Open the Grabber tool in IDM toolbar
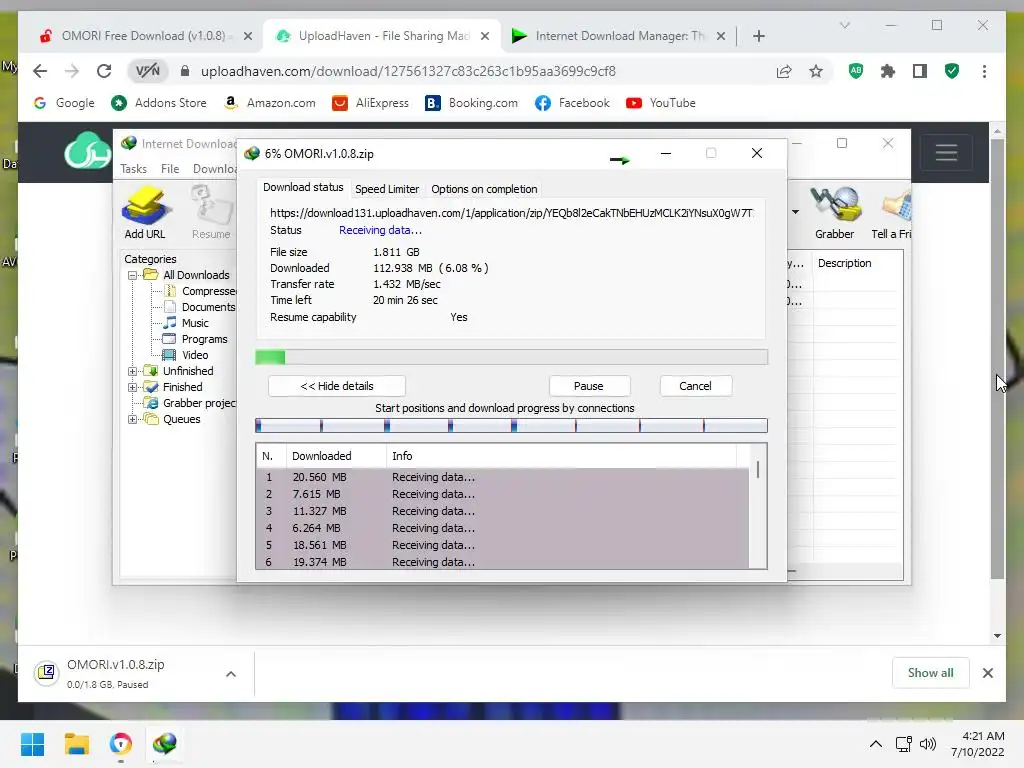The image size is (1024, 768). pos(834,212)
